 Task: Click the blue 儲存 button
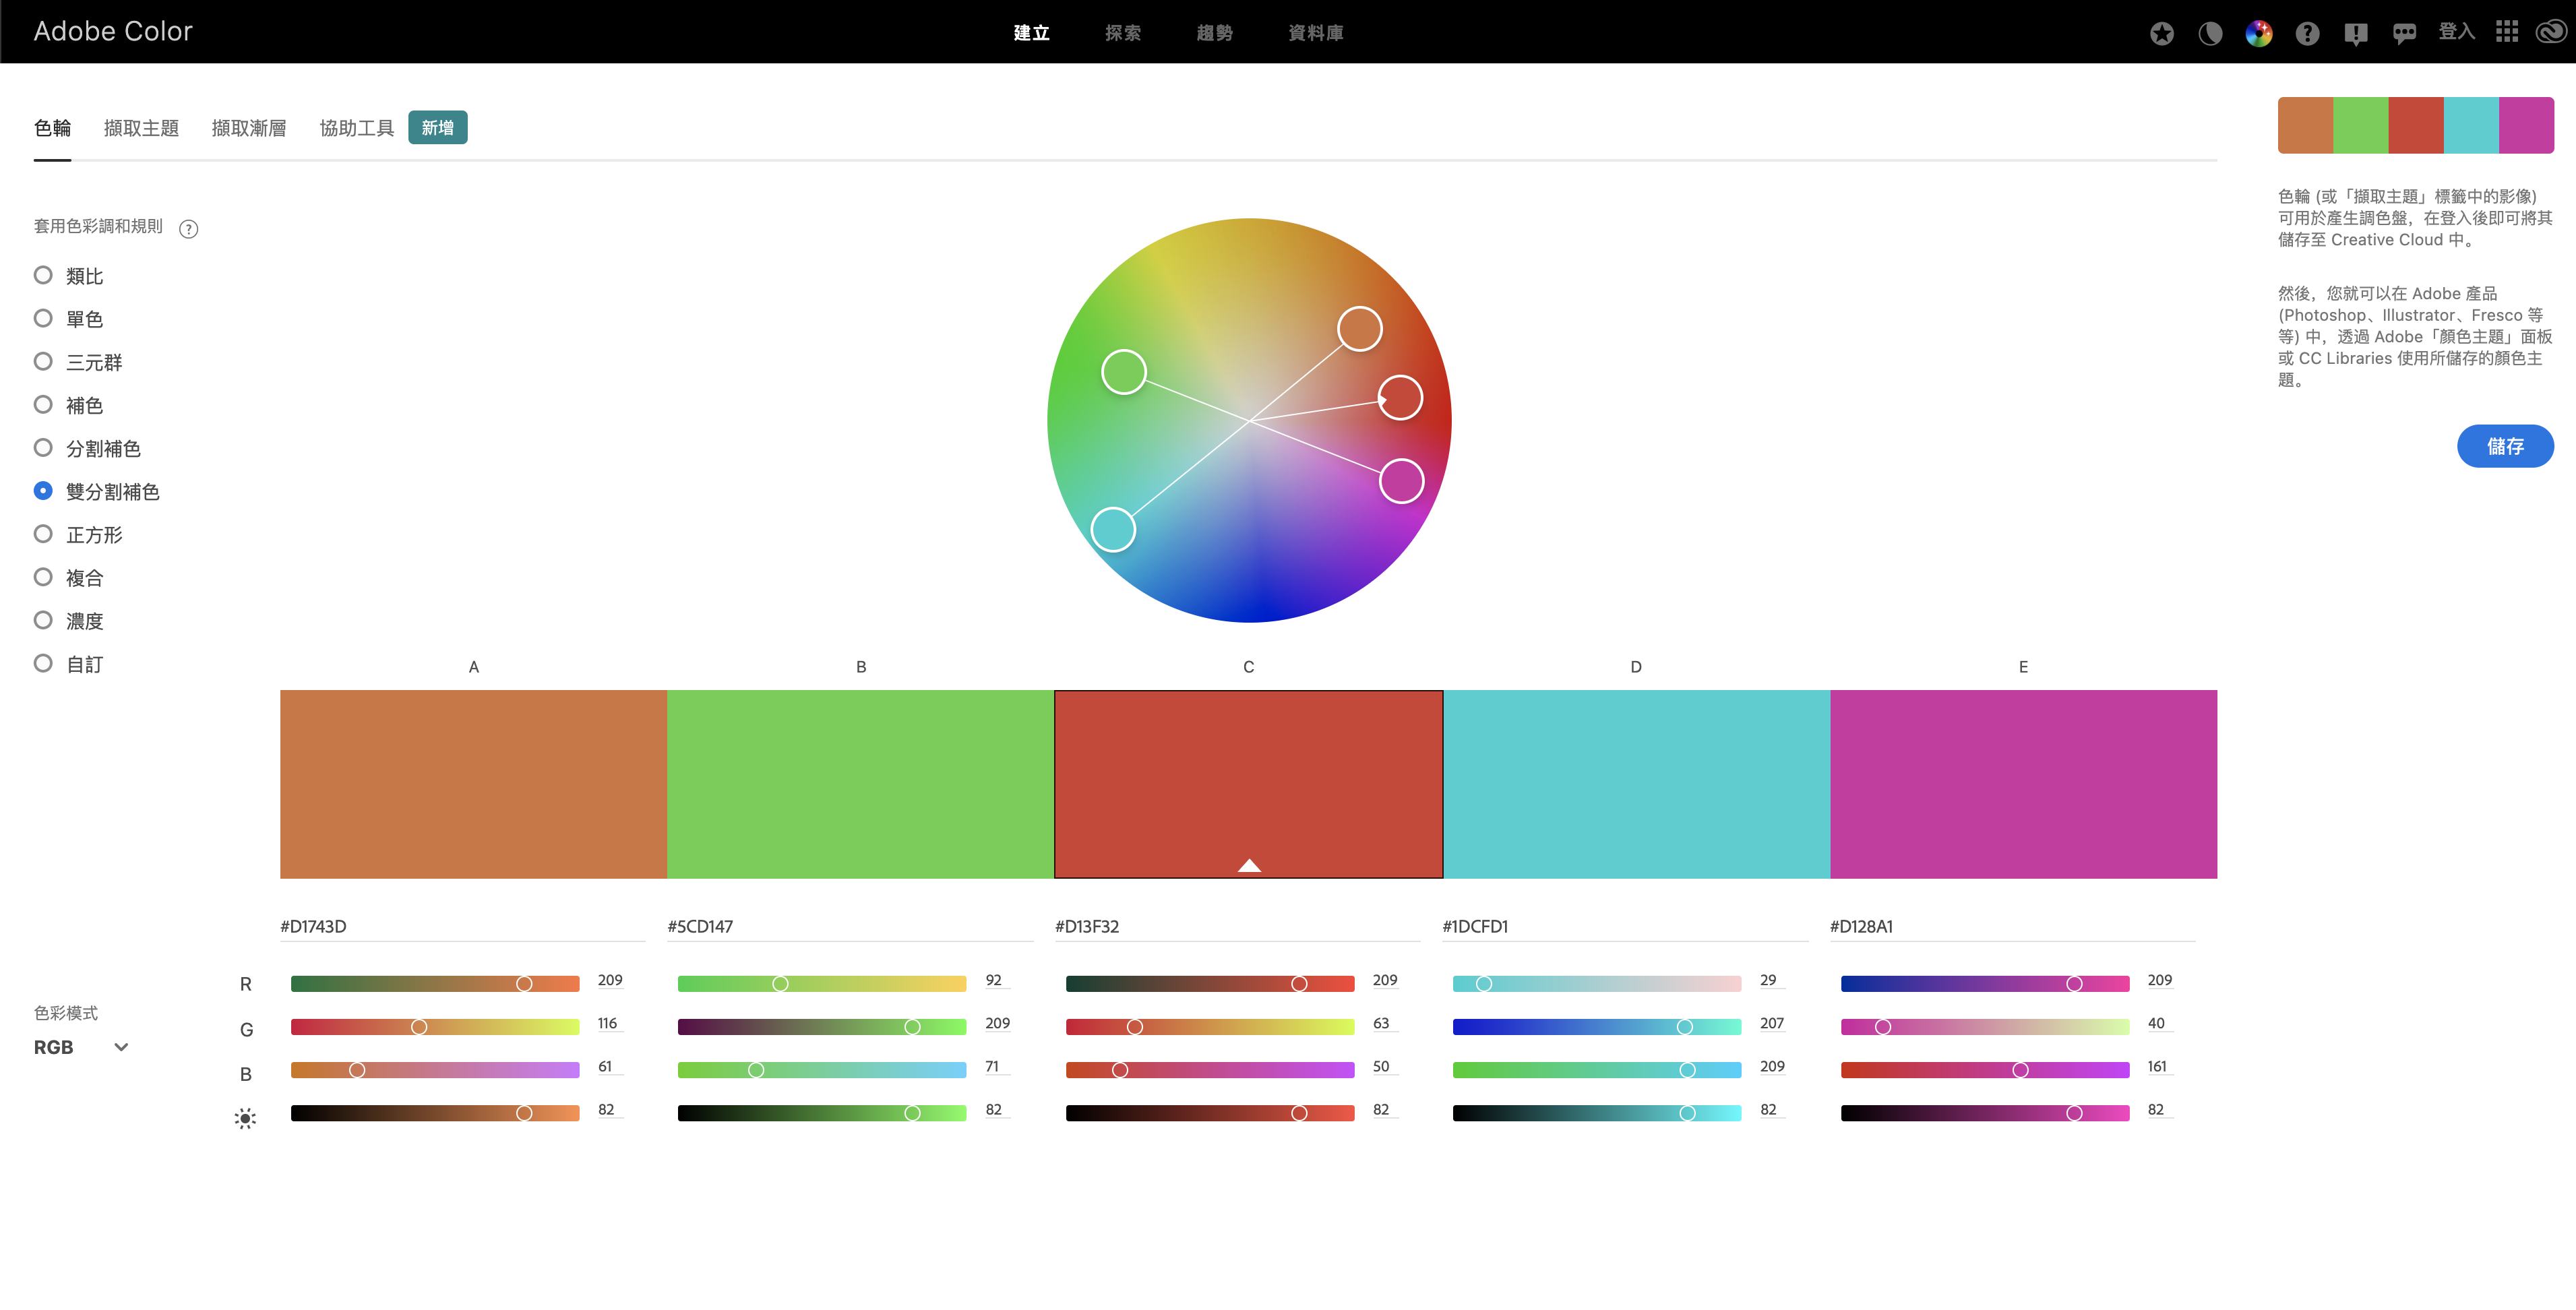point(2504,446)
